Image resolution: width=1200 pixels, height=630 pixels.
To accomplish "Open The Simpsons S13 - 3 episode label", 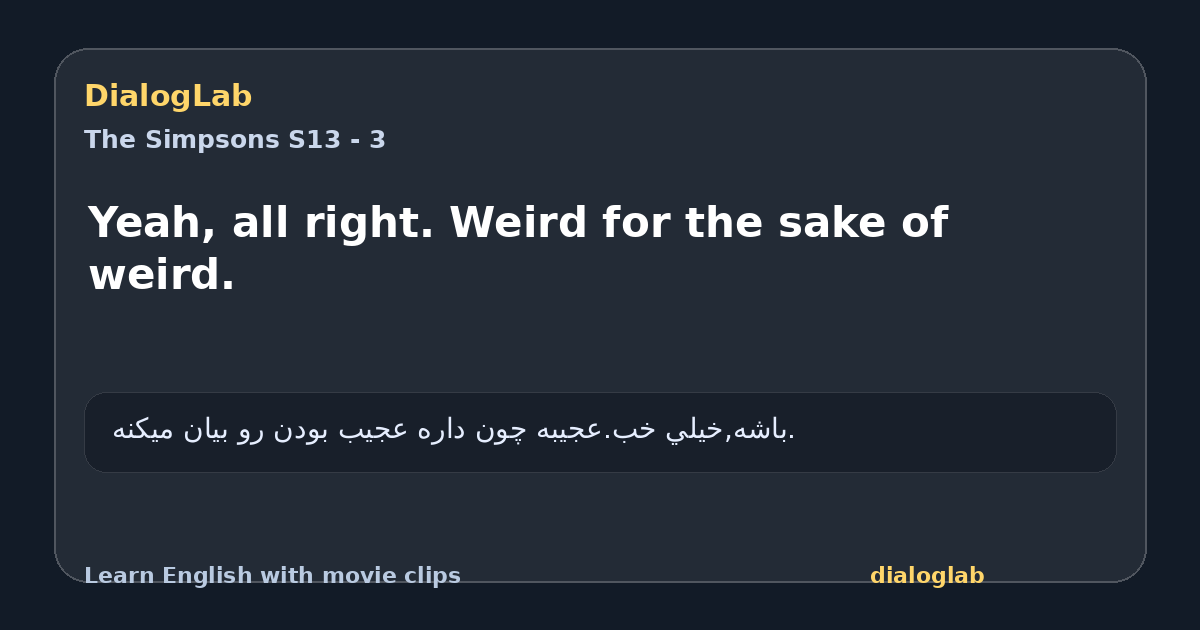I will [x=235, y=140].
